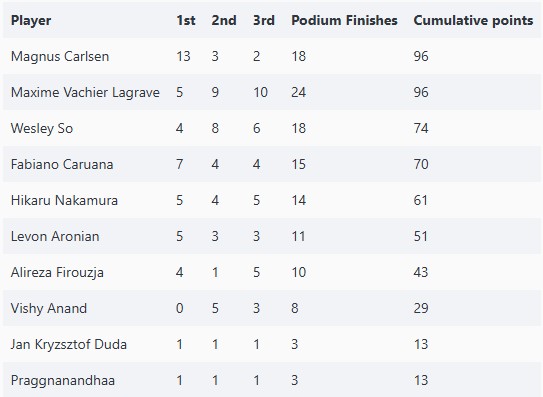Click the 2nd column header
The image size is (543, 397).
coord(224,20)
